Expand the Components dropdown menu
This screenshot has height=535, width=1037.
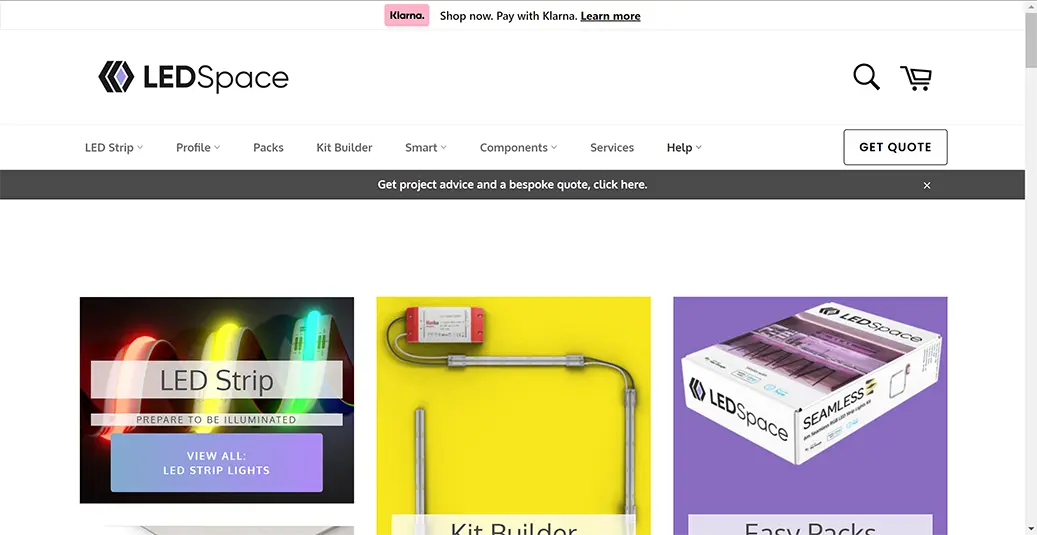pyautogui.click(x=518, y=147)
